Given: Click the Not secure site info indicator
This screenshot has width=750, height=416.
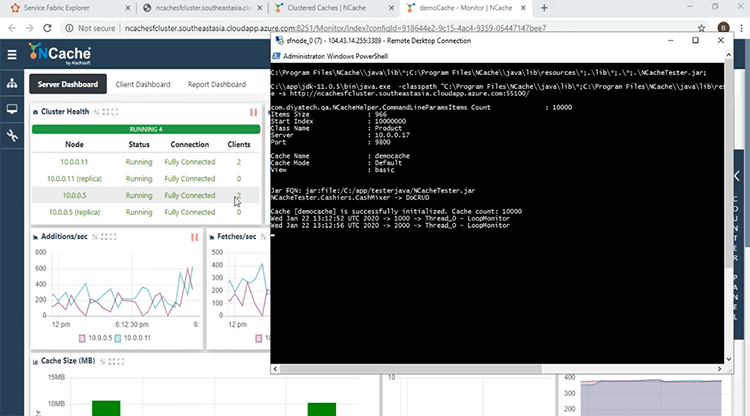Looking at the screenshot, I should (x=90, y=28).
